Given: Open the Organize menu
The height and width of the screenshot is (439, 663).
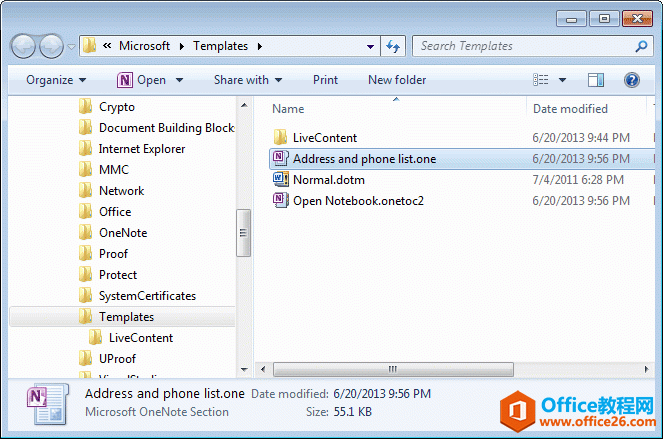Looking at the screenshot, I should pos(56,80).
